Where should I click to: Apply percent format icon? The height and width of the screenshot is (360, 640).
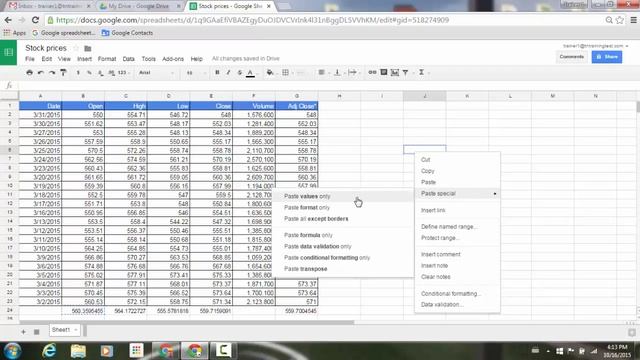pos(89,73)
